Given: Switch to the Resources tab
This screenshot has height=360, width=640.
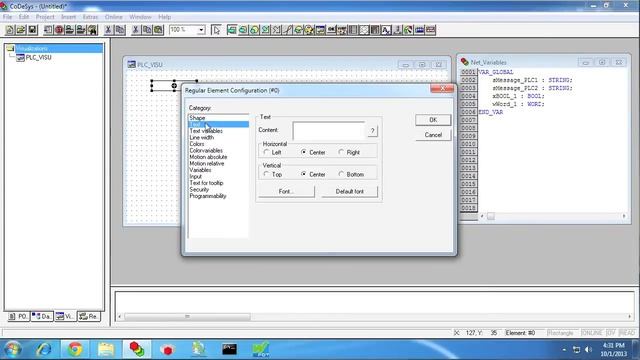Looking at the screenshot, I should 89,316.
